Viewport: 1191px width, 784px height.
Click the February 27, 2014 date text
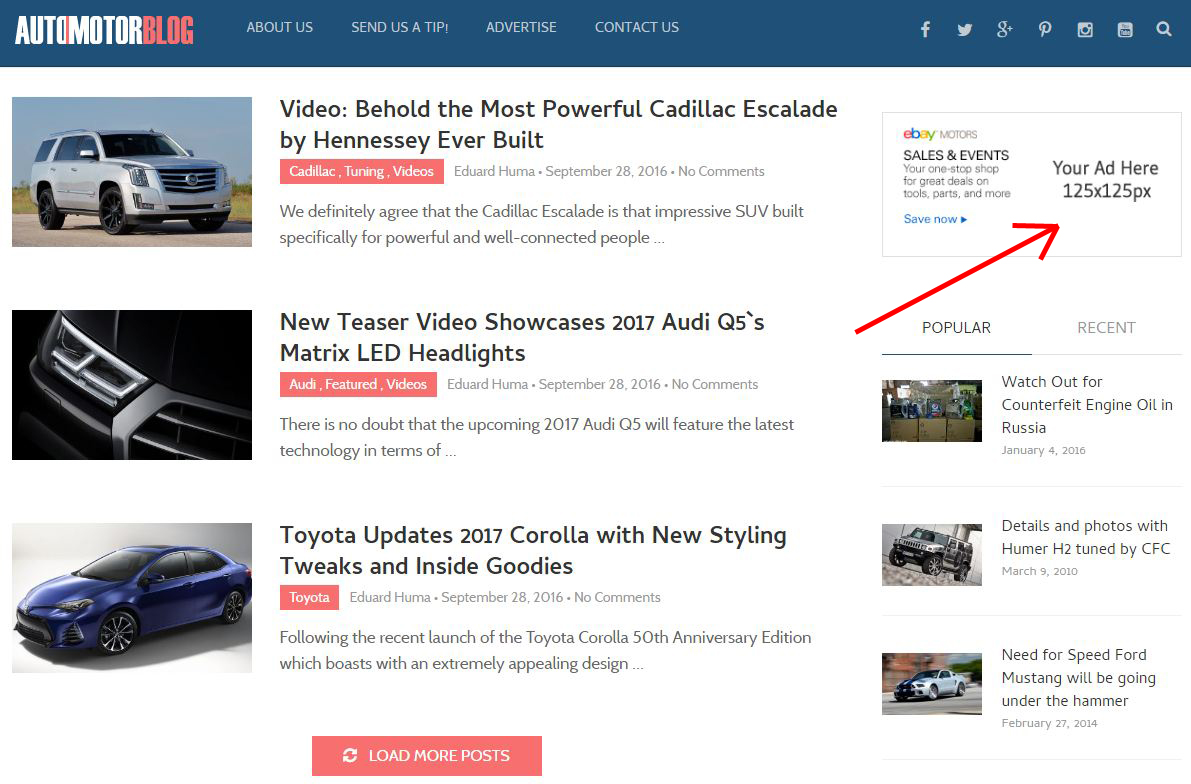[1049, 723]
